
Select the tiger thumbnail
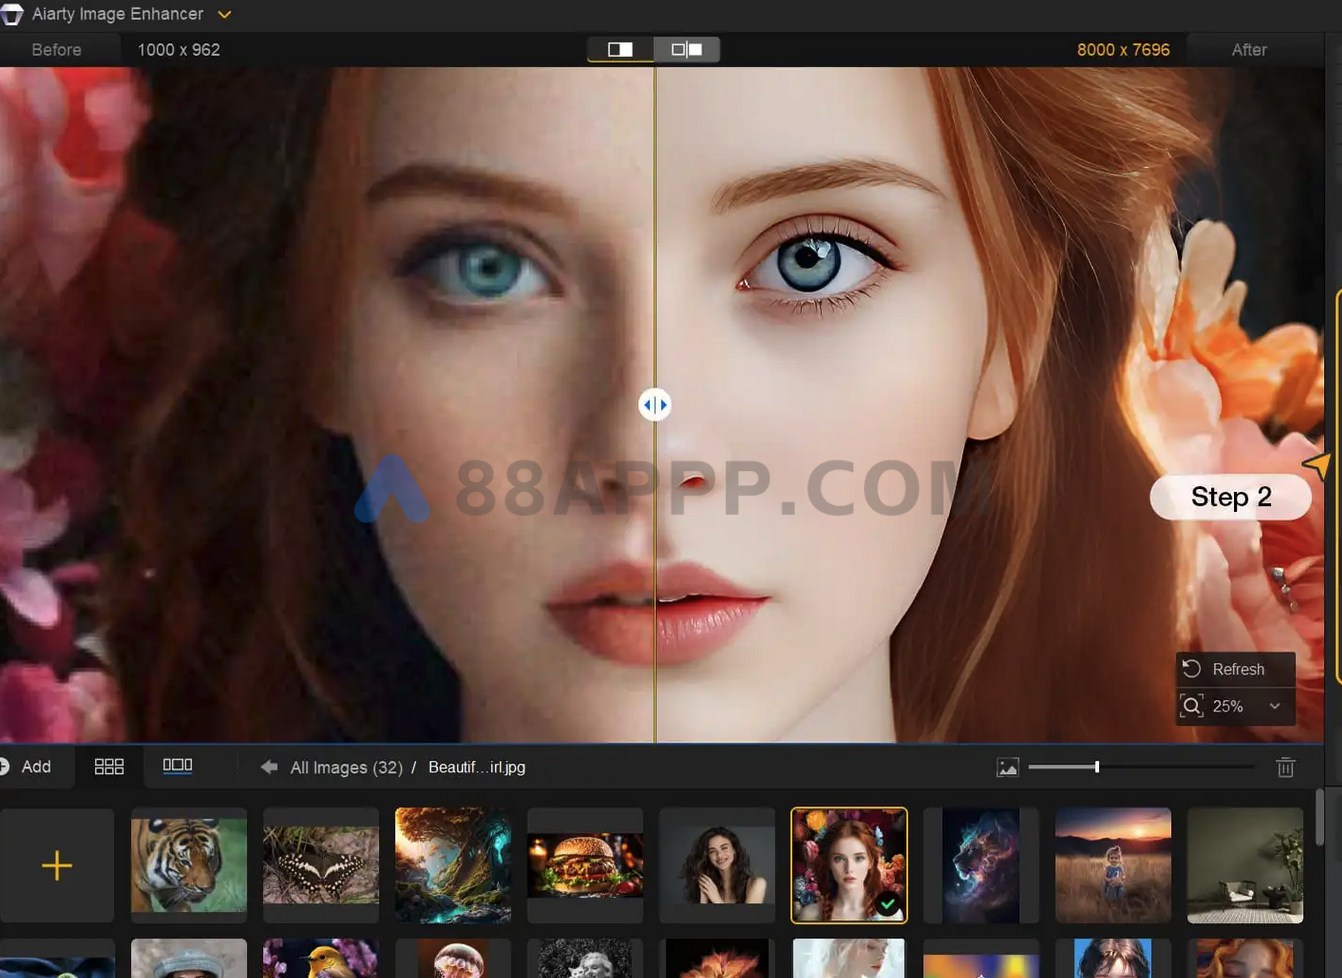189,865
